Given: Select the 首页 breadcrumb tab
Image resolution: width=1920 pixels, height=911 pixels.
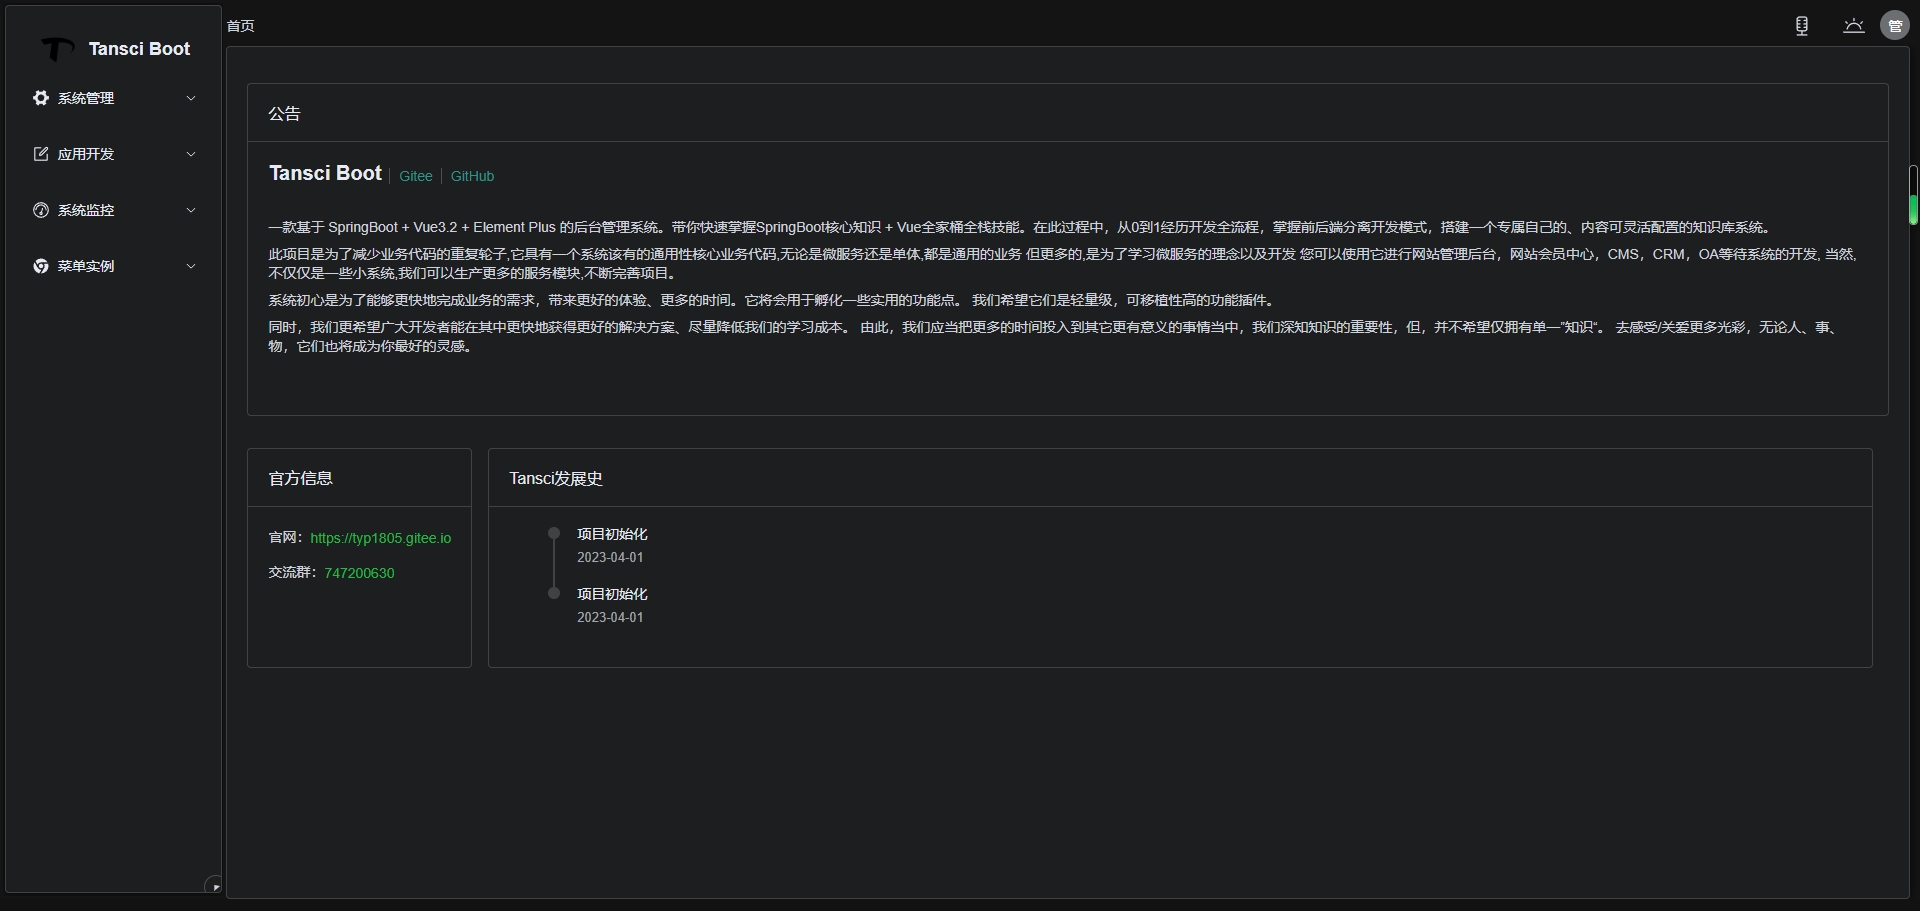Looking at the screenshot, I should click(241, 26).
